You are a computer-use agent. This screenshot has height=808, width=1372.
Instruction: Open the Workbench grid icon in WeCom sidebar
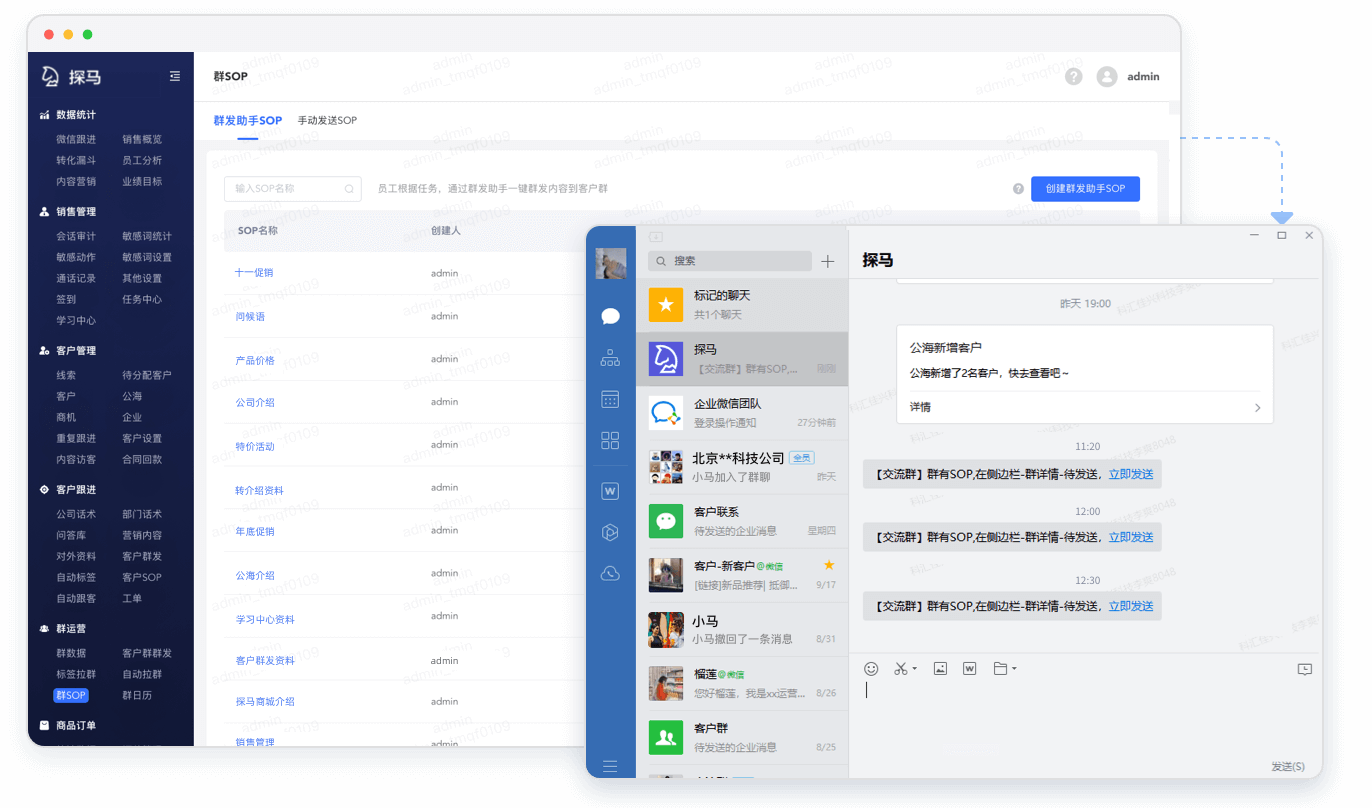coord(610,440)
